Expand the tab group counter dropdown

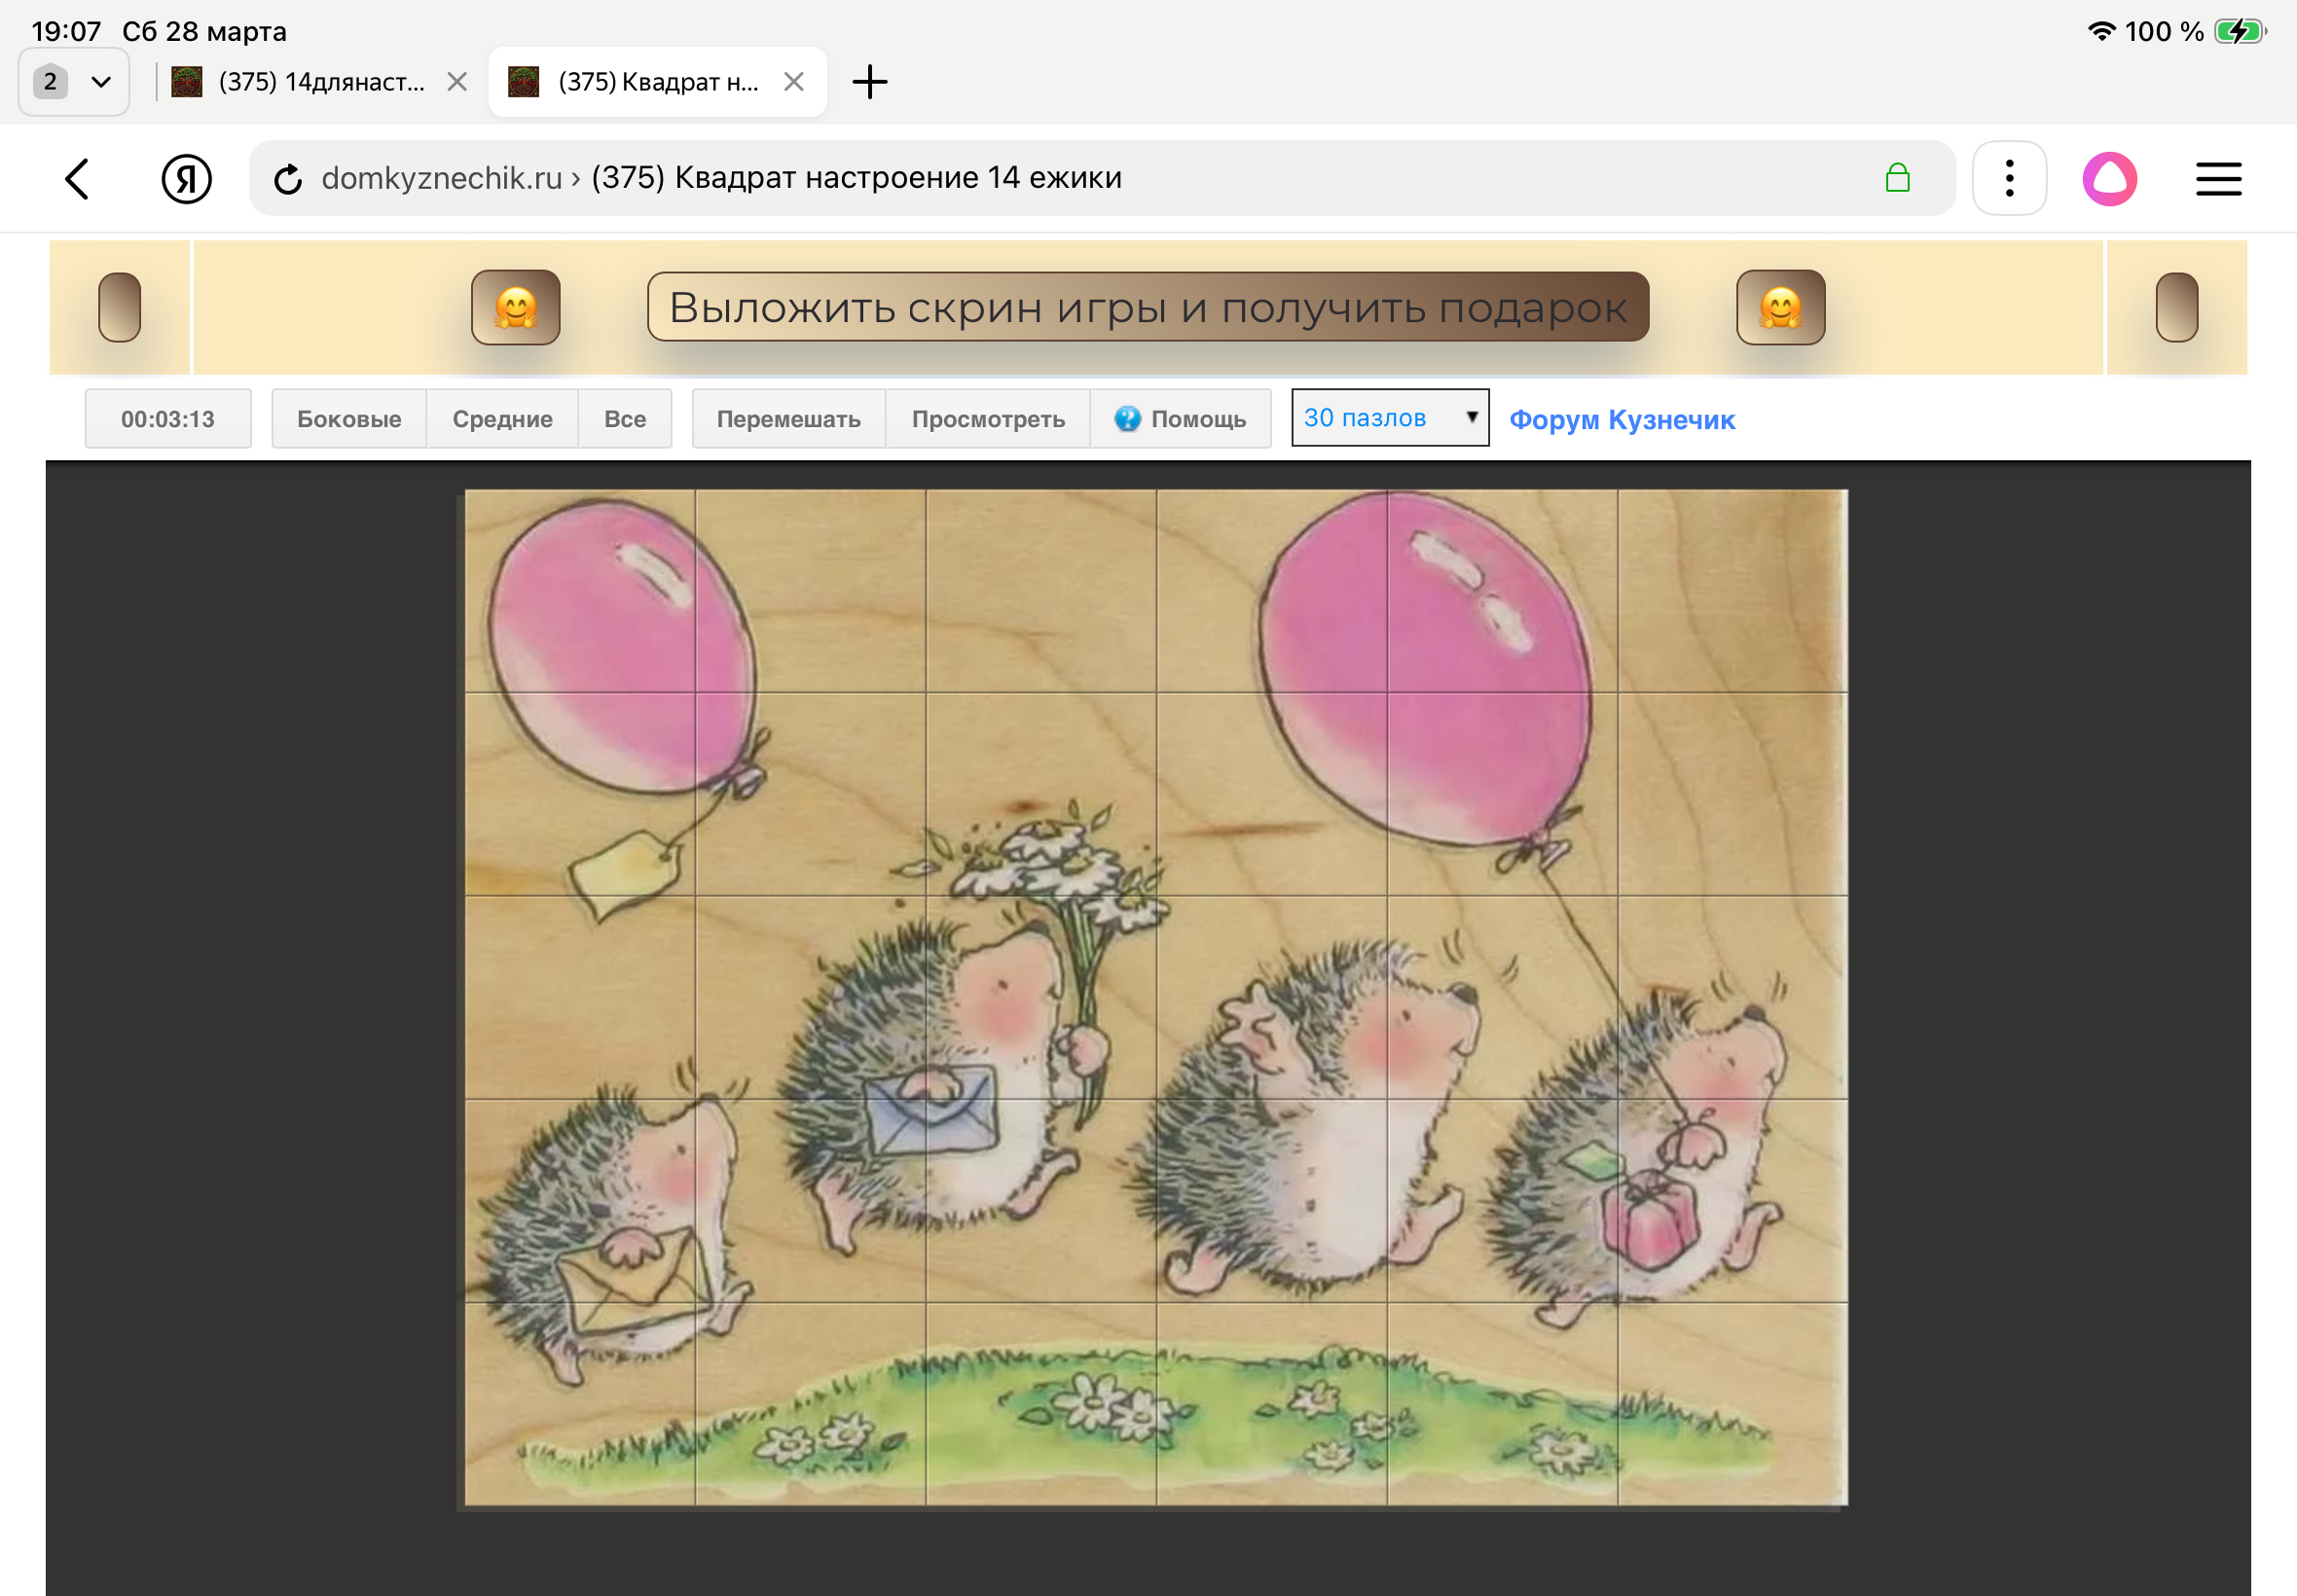pyautogui.click(x=74, y=82)
